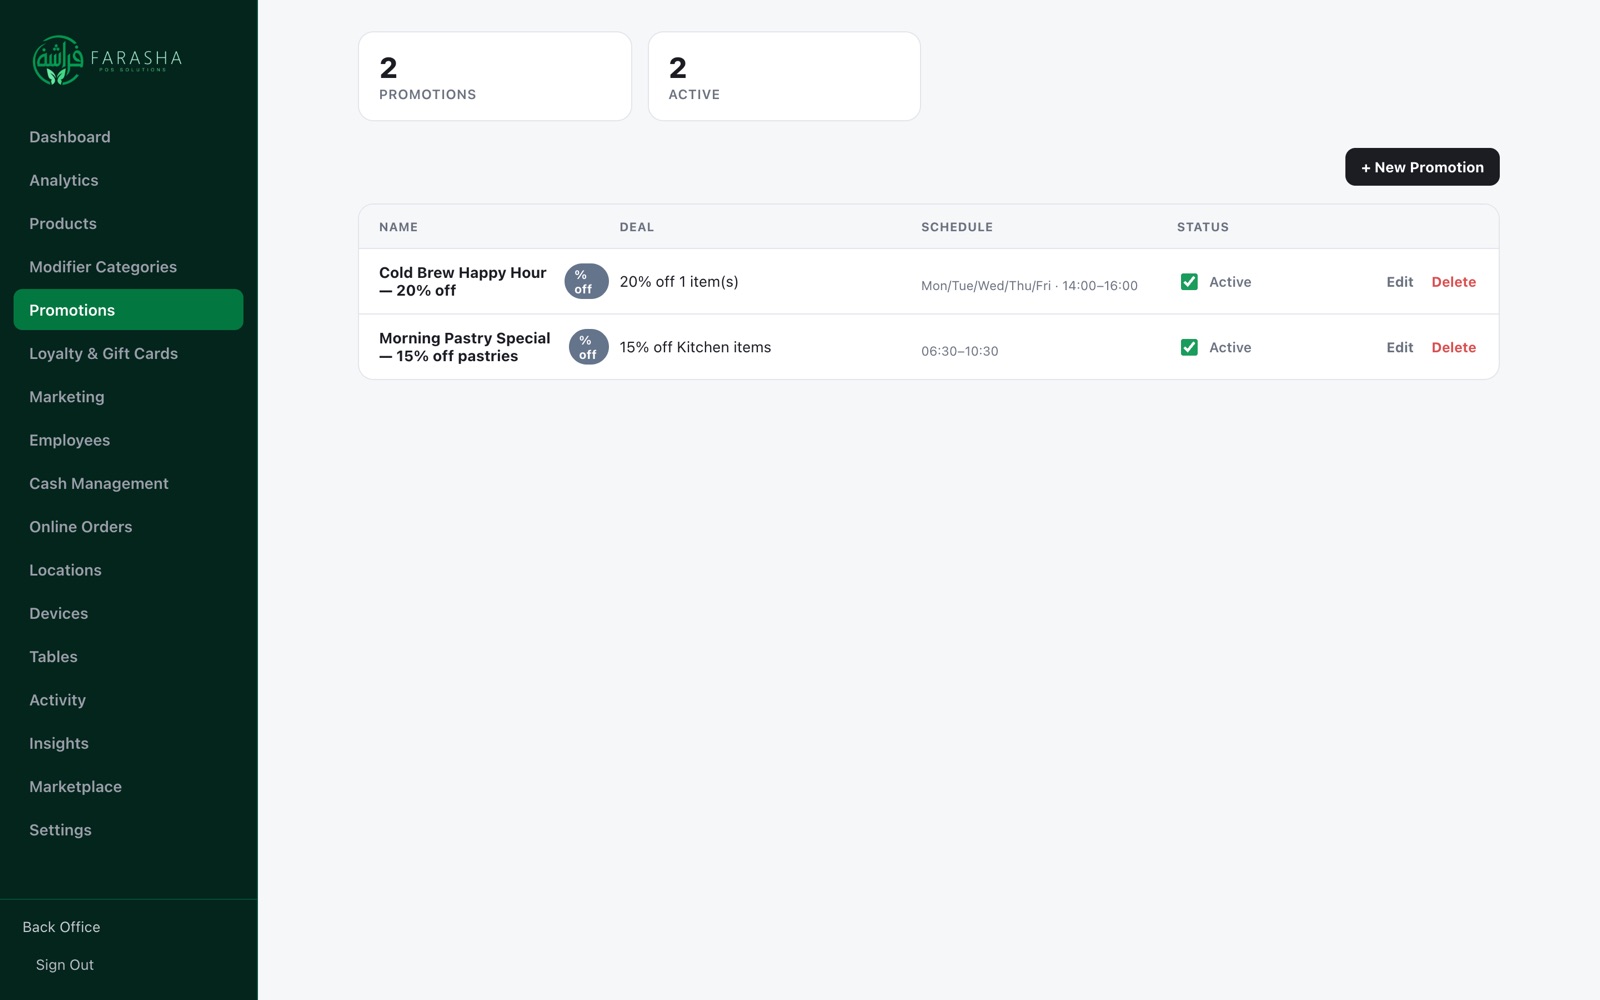Click Back Office link

(x=62, y=927)
